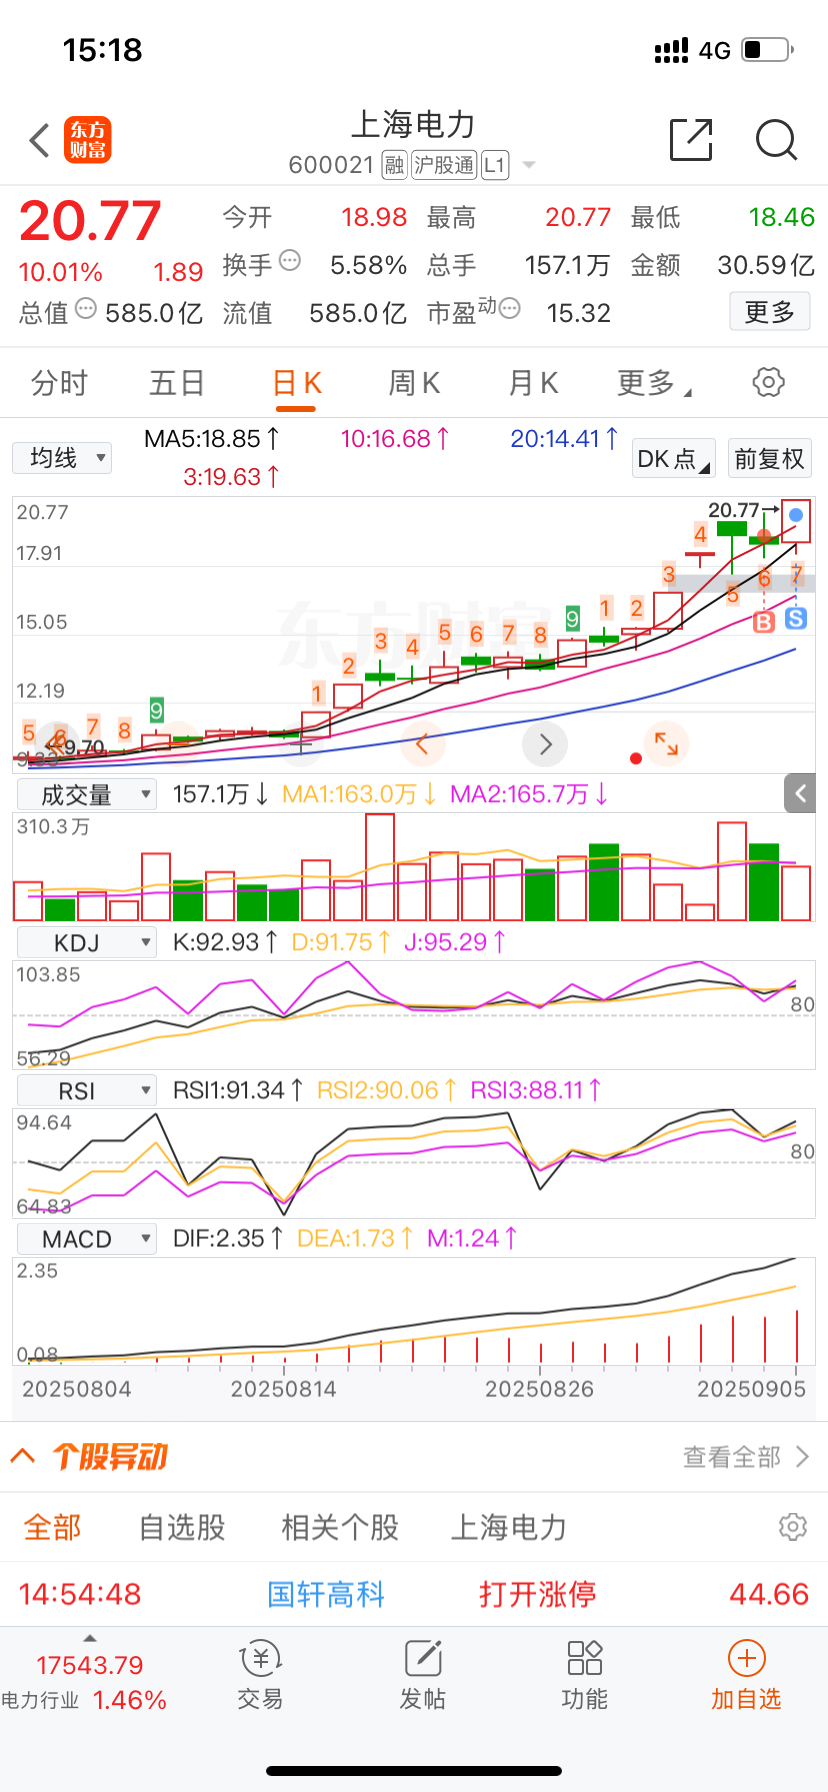Open the DK点 dropdown
The width and height of the screenshot is (828, 1792).
674,459
